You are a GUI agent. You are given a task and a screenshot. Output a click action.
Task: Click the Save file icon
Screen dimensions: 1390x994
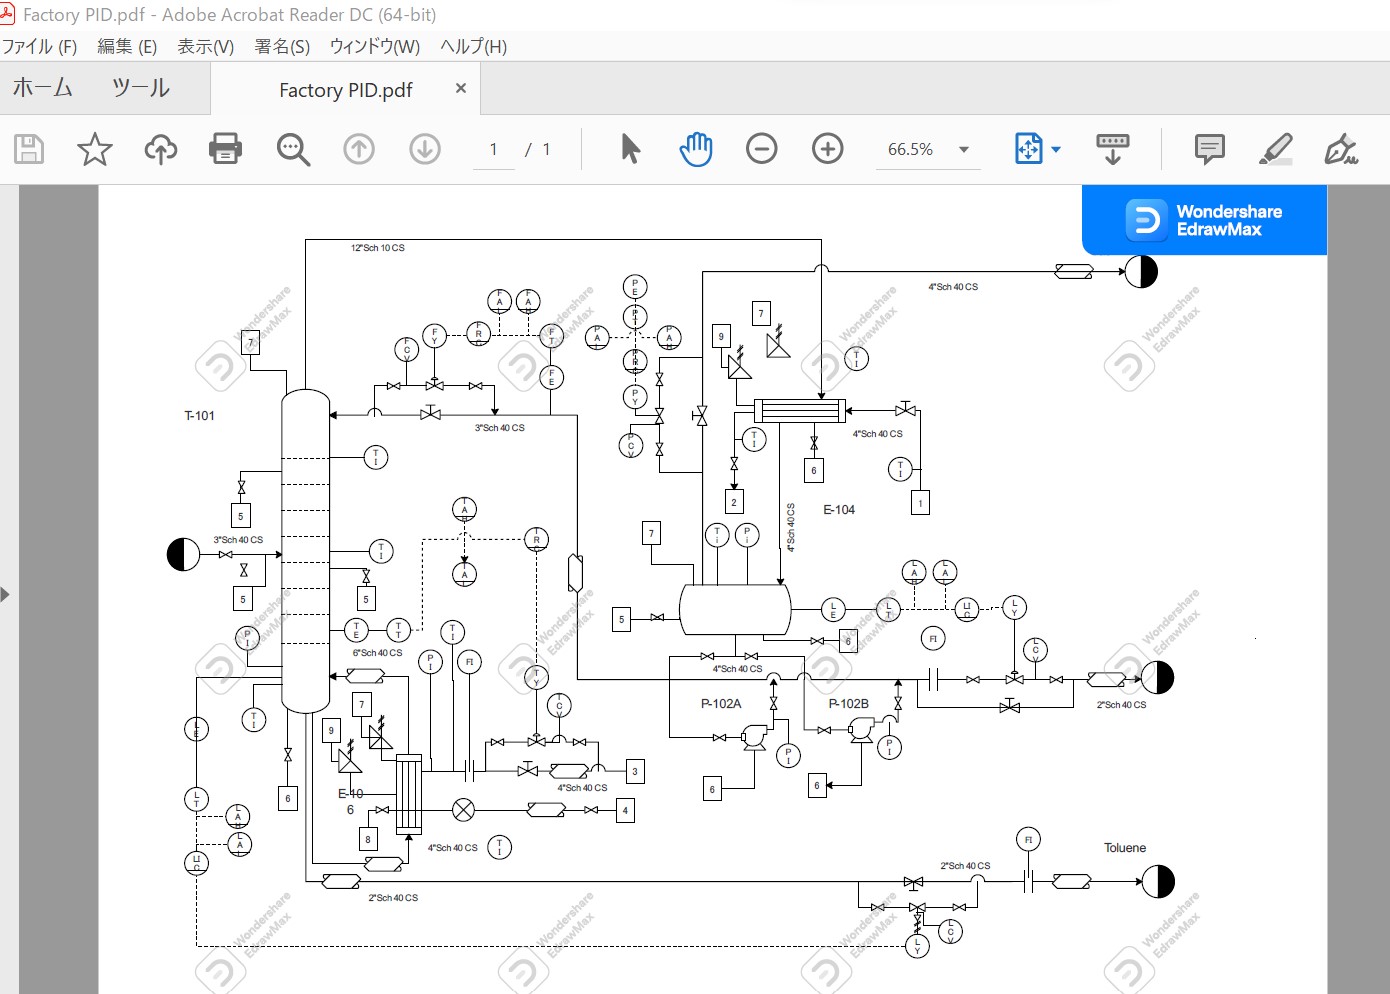[x=29, y=149]
